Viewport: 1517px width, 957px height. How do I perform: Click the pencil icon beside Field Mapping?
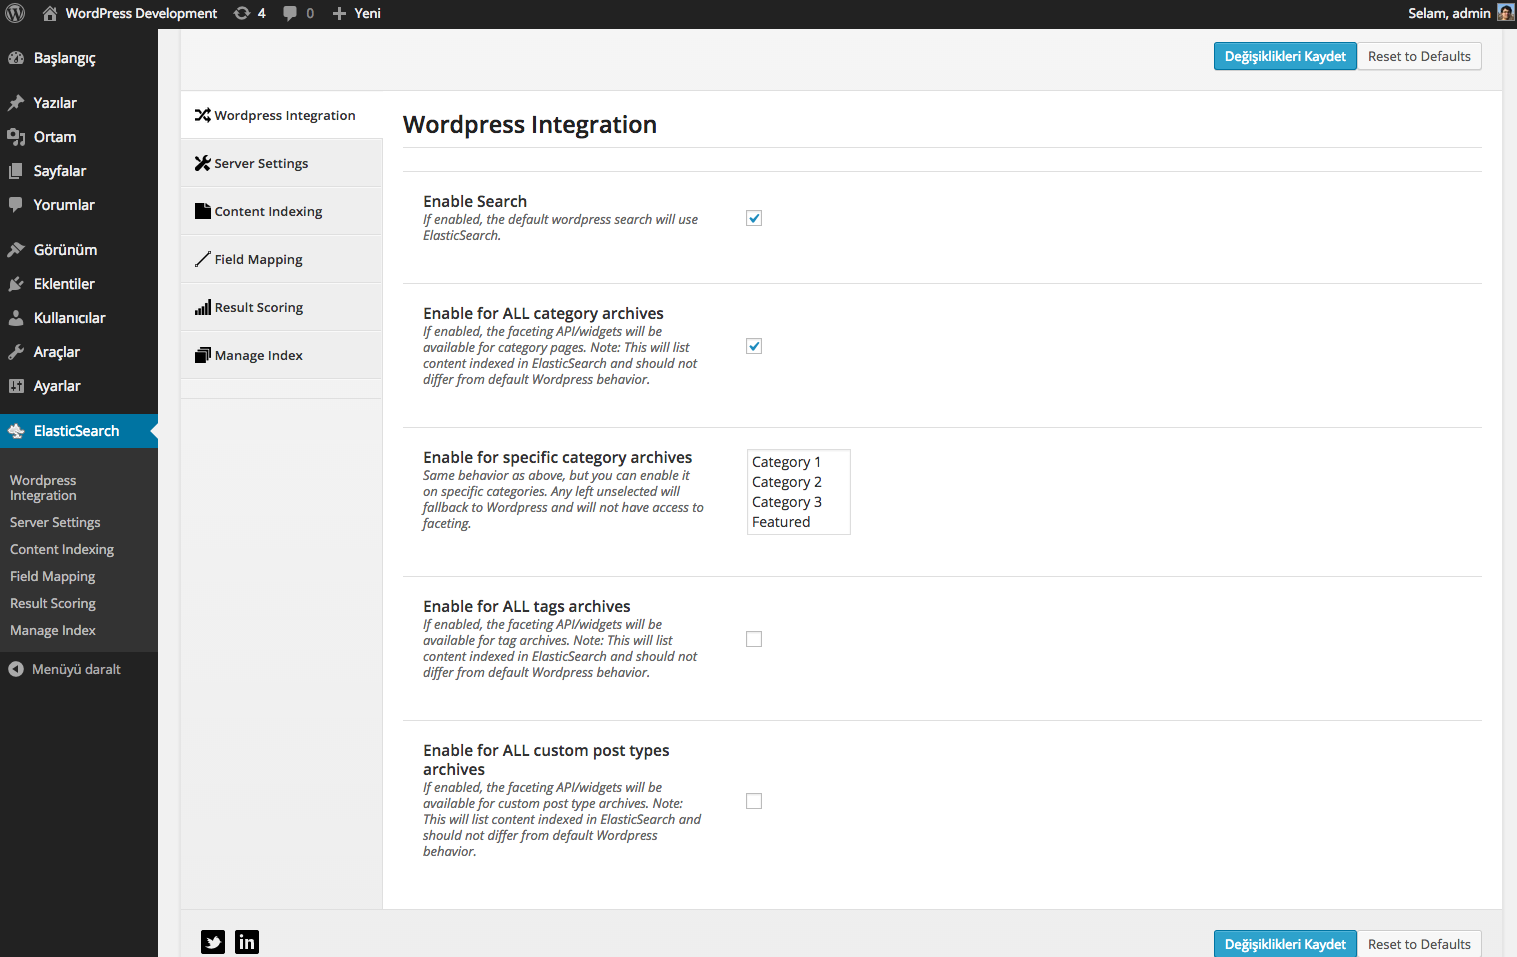(x=202, y=258)
